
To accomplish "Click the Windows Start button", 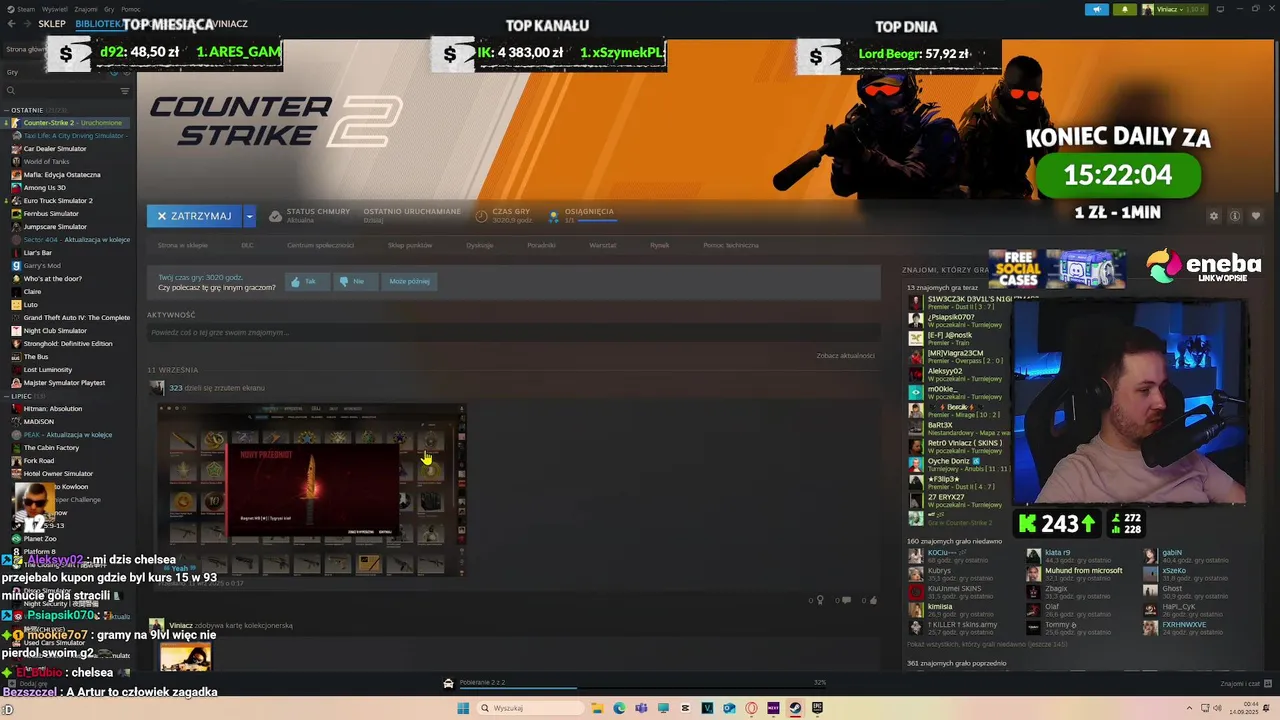I will click(x=463, y=708).
